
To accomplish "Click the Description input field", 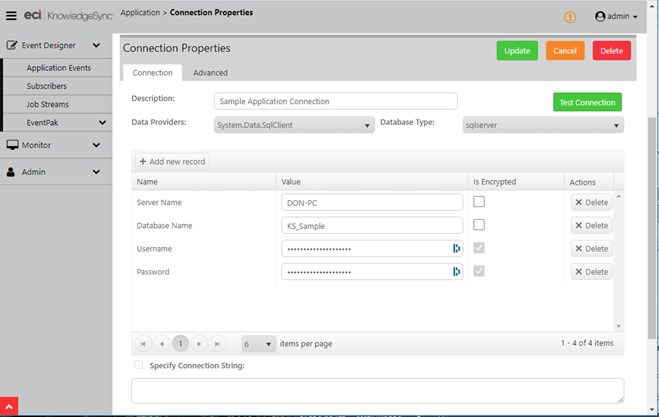I will point(335,101).
